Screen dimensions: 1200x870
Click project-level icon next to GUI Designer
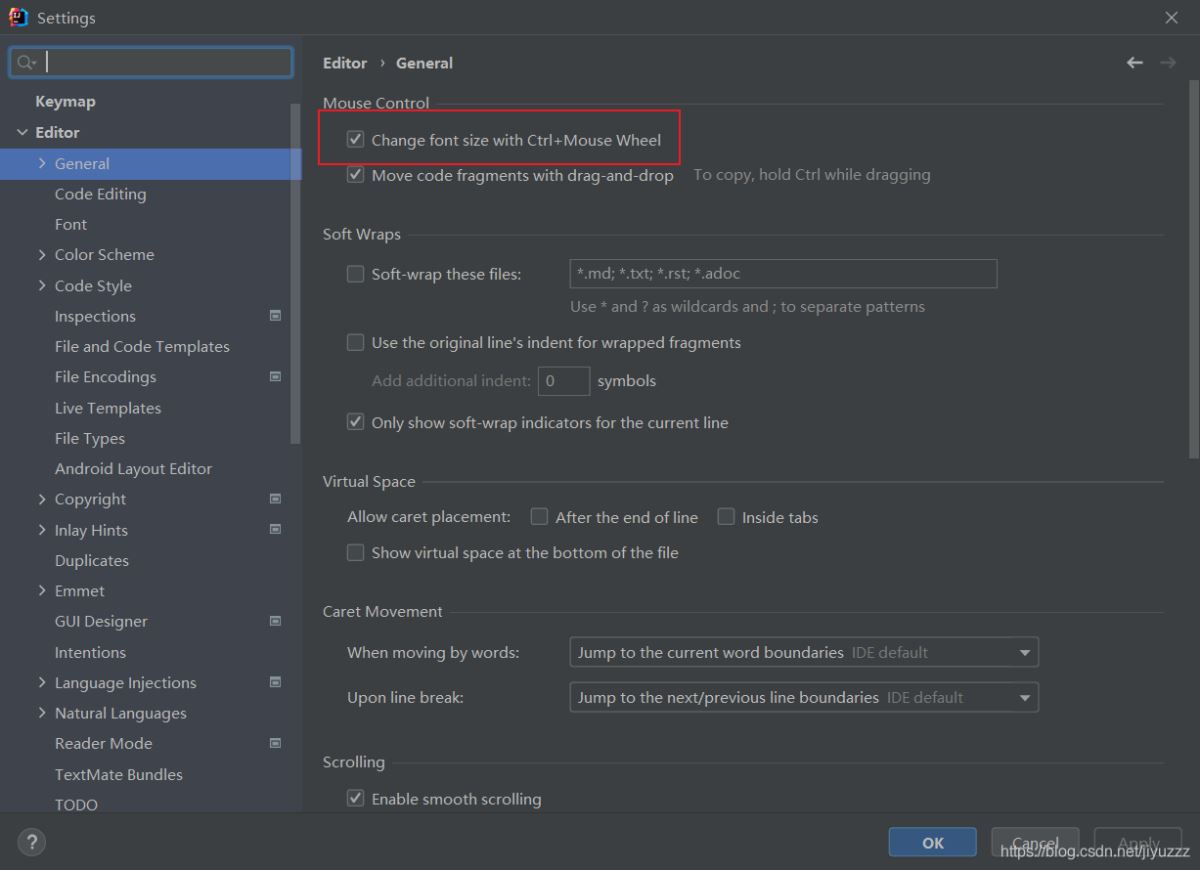[276, 621]
